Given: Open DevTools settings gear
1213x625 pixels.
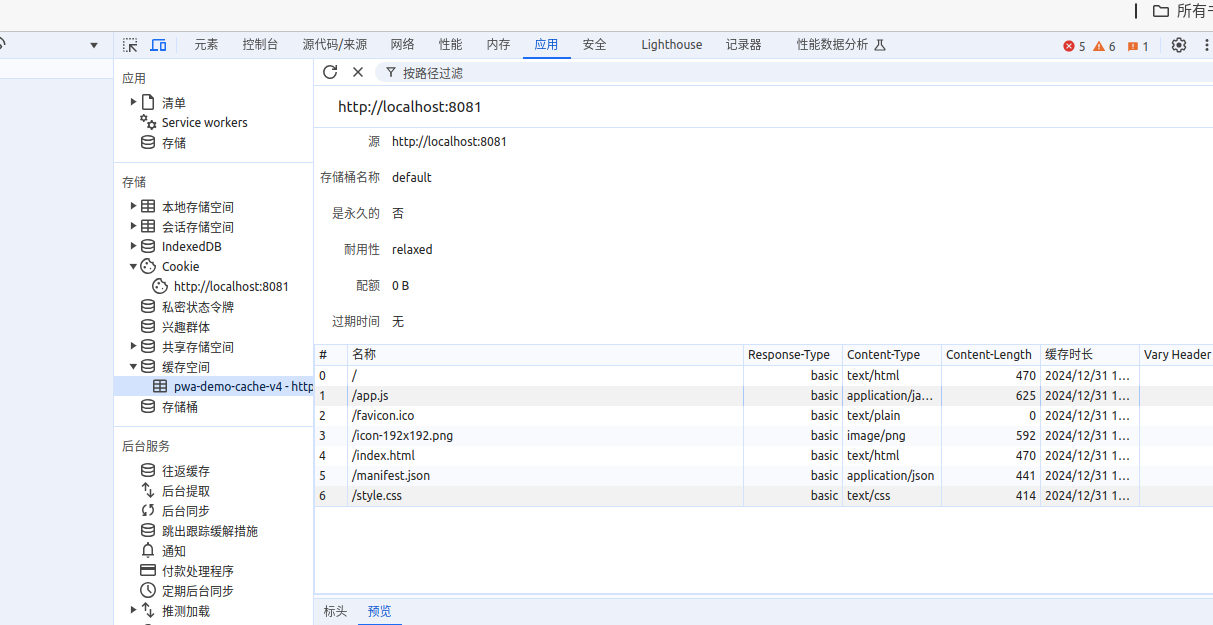Looking at the screenshot, I should (1179, 45).
